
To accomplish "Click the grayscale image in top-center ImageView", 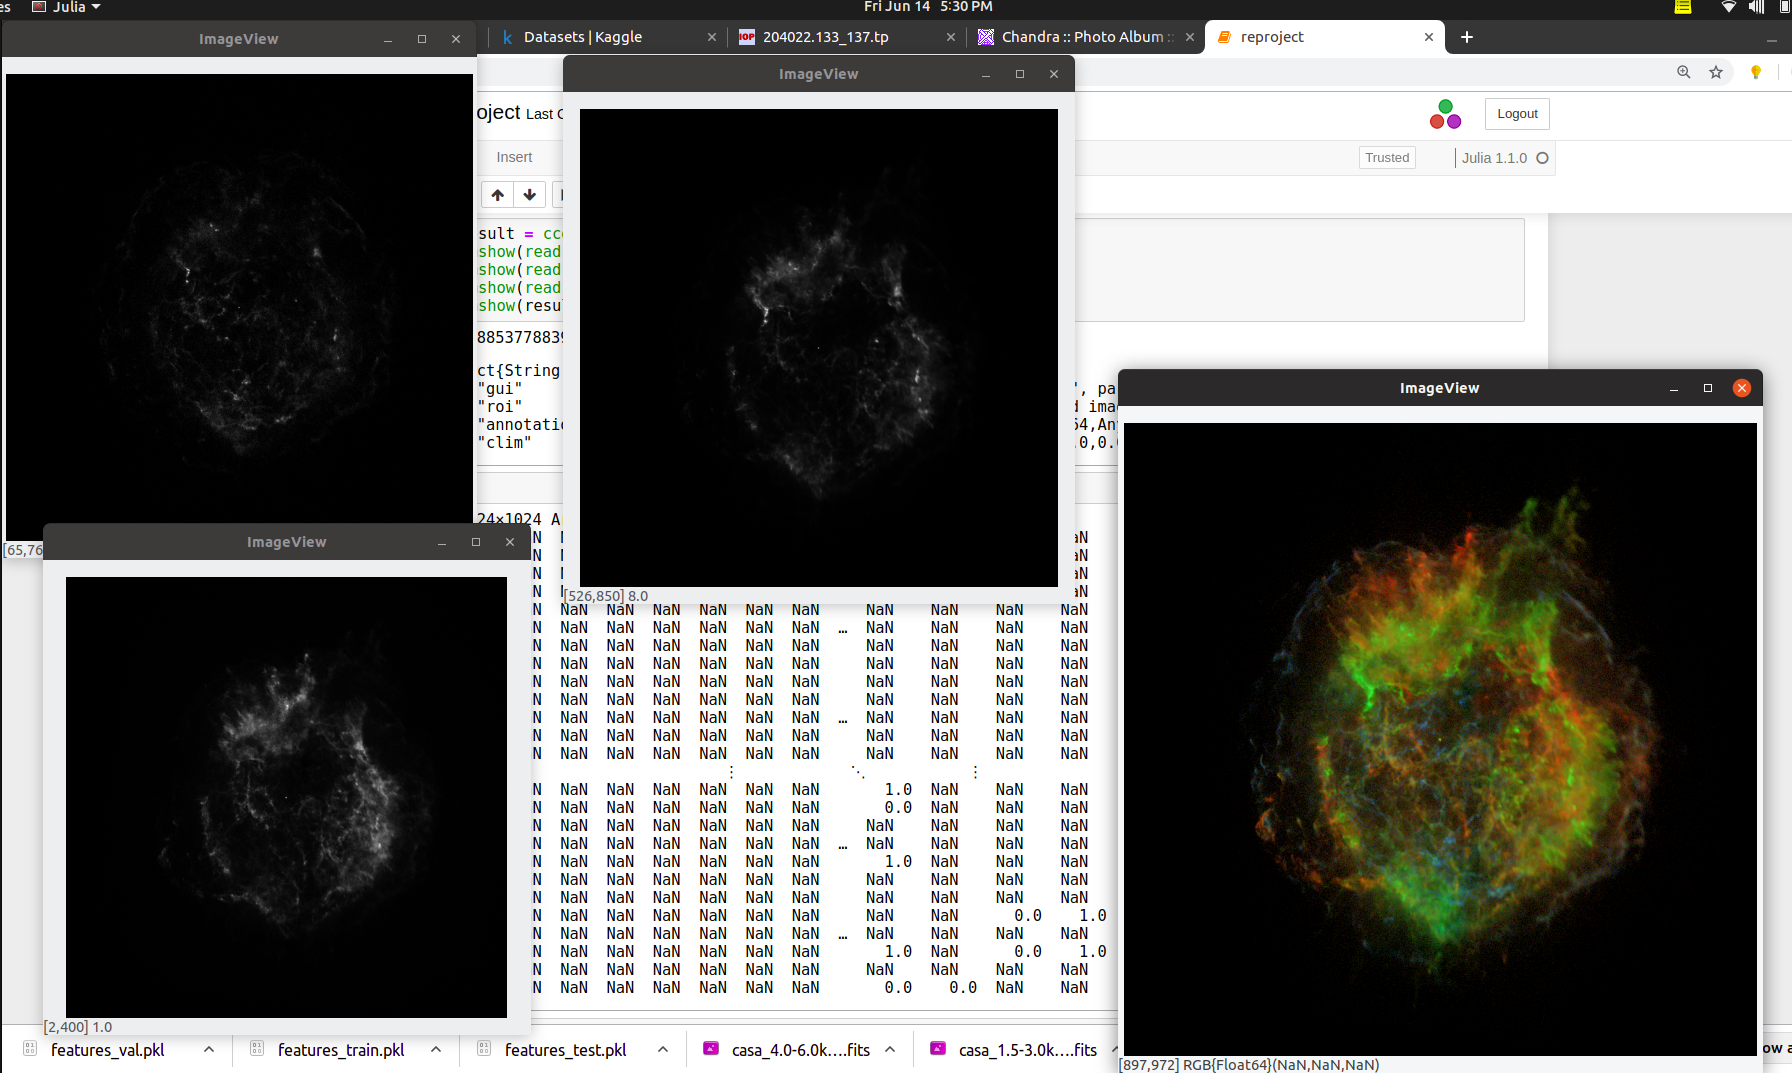I will (x=819, y=348).
